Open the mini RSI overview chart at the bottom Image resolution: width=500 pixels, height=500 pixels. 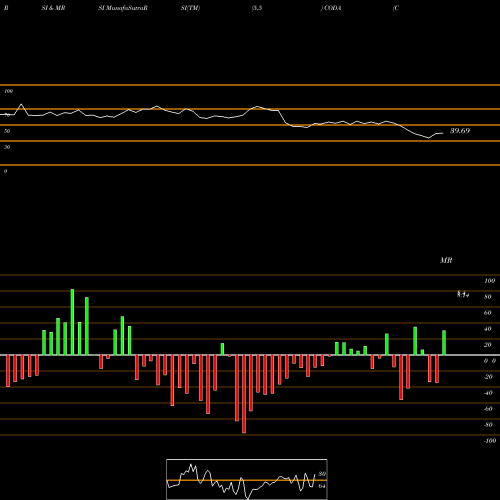[247, 479]
